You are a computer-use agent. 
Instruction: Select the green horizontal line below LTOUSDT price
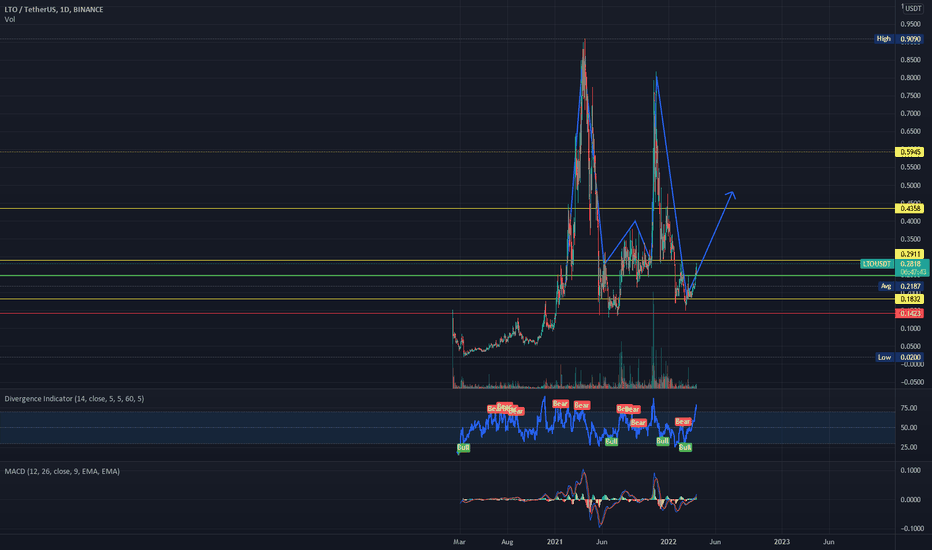pyautogui.click(x=447, y=275)
